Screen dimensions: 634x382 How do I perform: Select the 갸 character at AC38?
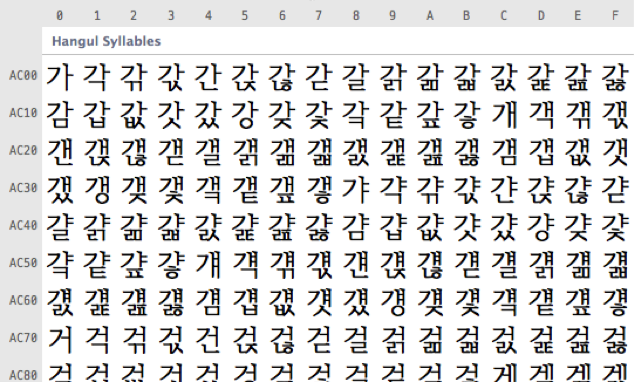356,190
